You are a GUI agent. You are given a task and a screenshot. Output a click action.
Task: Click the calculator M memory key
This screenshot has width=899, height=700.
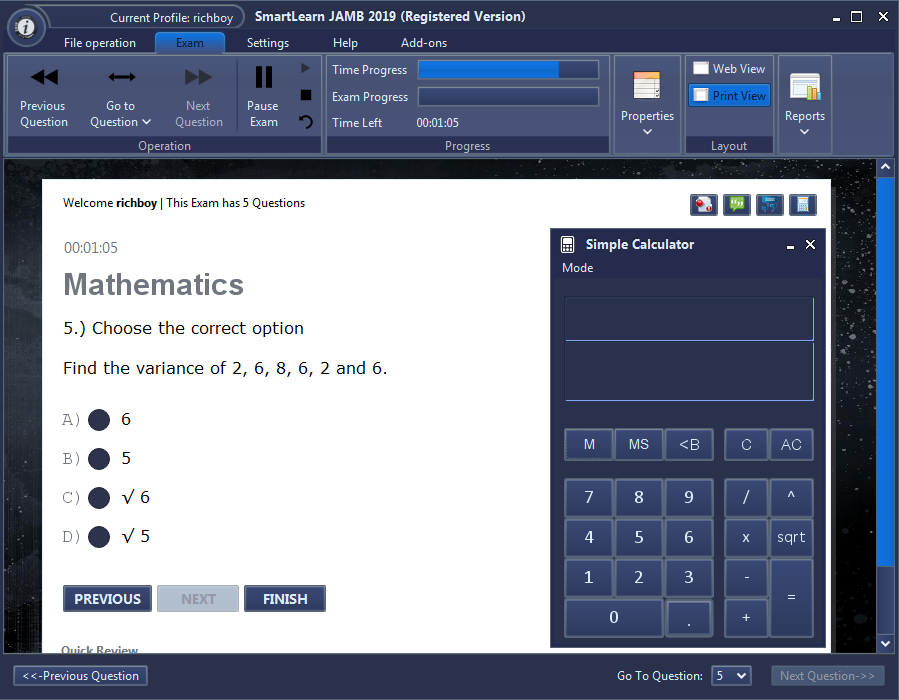pos(589,444)
